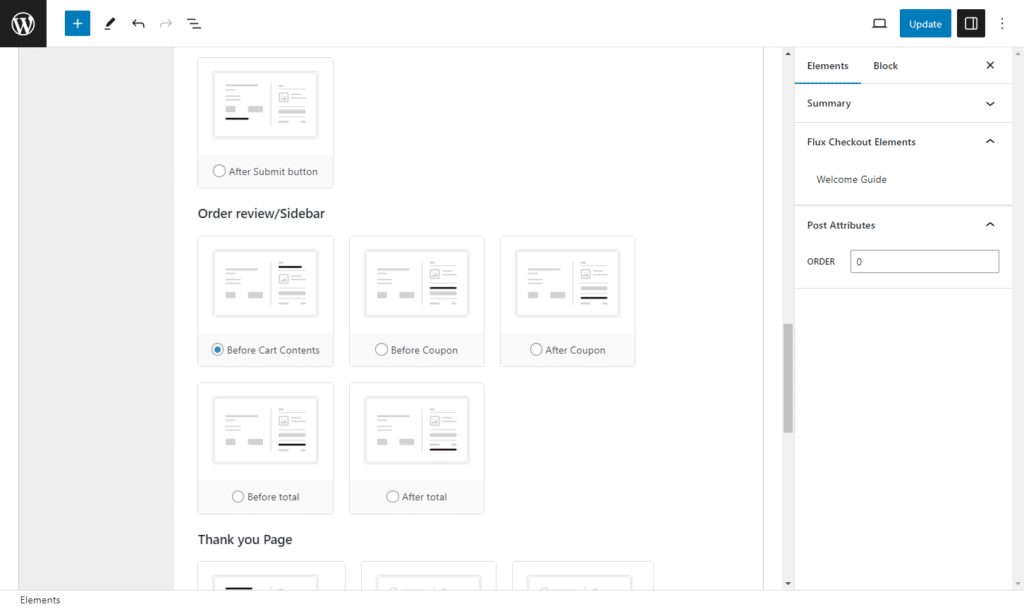1024x609 pixels.
Task: Open the block inserter
Action: [x=77, y=23]
